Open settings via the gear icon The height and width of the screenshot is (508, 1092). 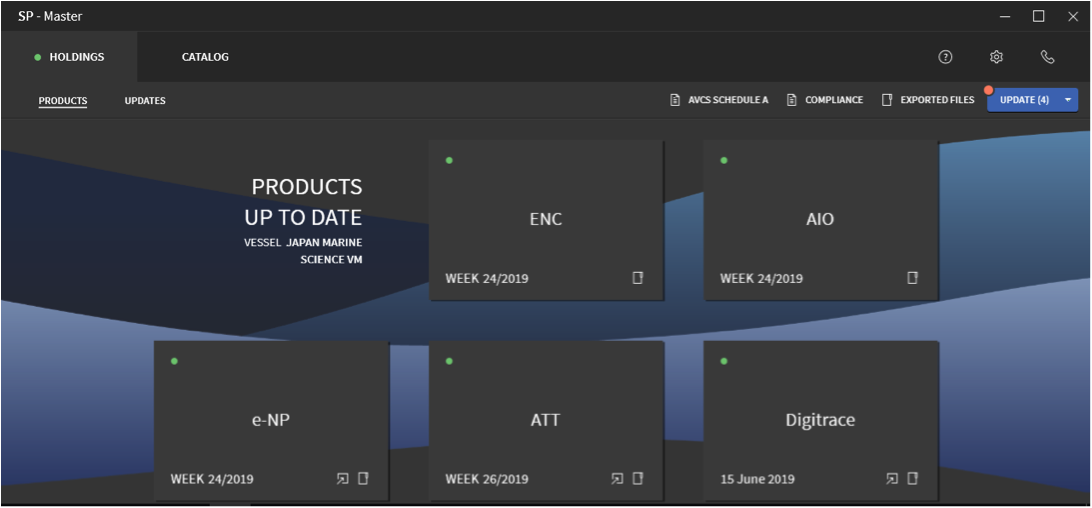tap(997, 57)
